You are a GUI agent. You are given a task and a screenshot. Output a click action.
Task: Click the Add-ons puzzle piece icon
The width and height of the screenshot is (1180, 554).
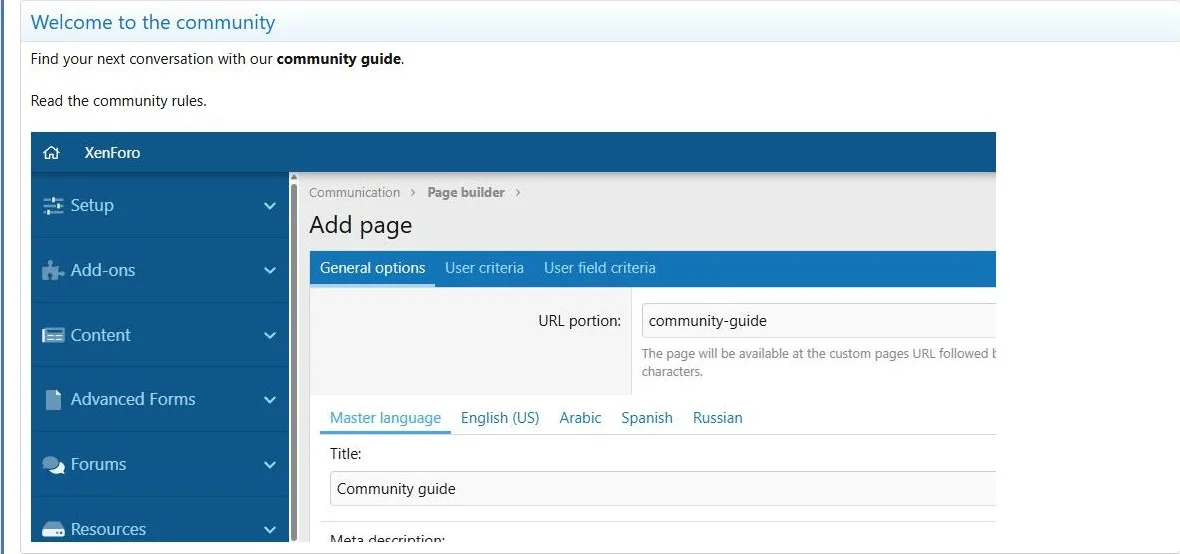pos(53,270)
